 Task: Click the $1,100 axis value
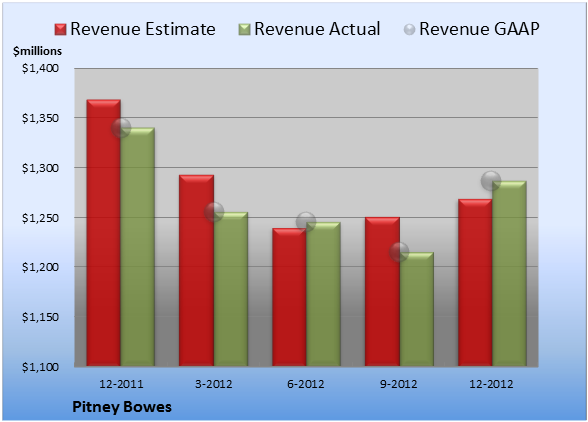[x=40, y=367]
